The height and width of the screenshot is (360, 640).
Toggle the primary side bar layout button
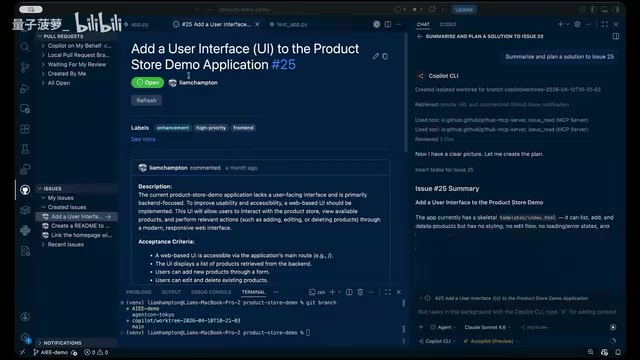593,9
